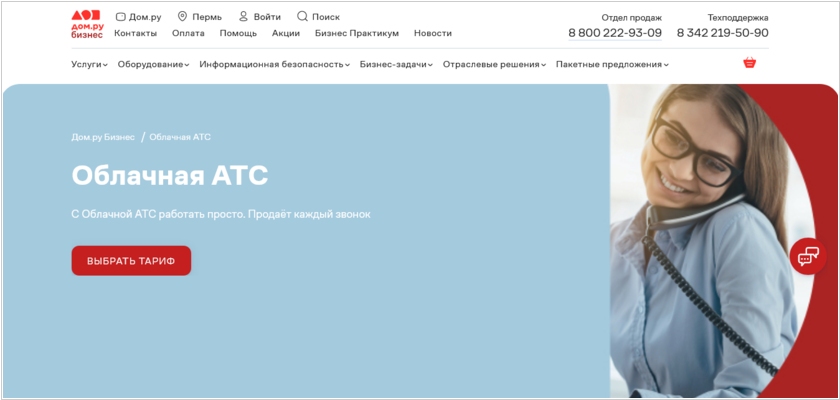Click the user icon beside Войти

[x=243, y=17]
